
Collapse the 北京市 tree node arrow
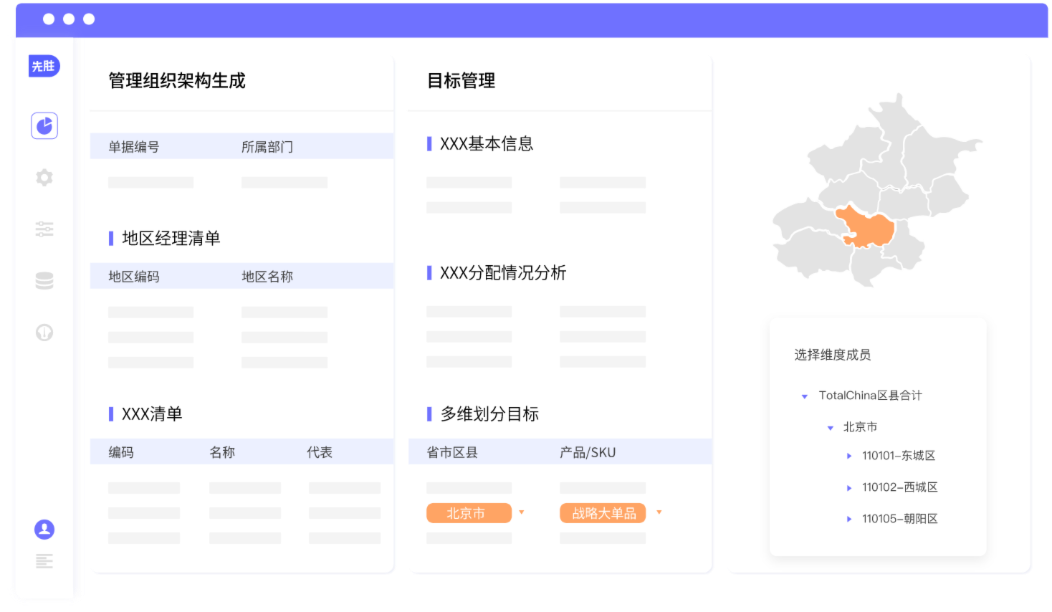[830, 428]
